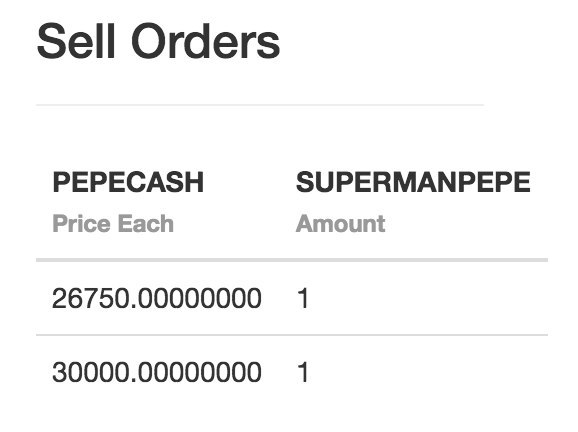Click the thick line below table headers
The width and height of the screenshot is (578, 432).
tap(292, 260)
